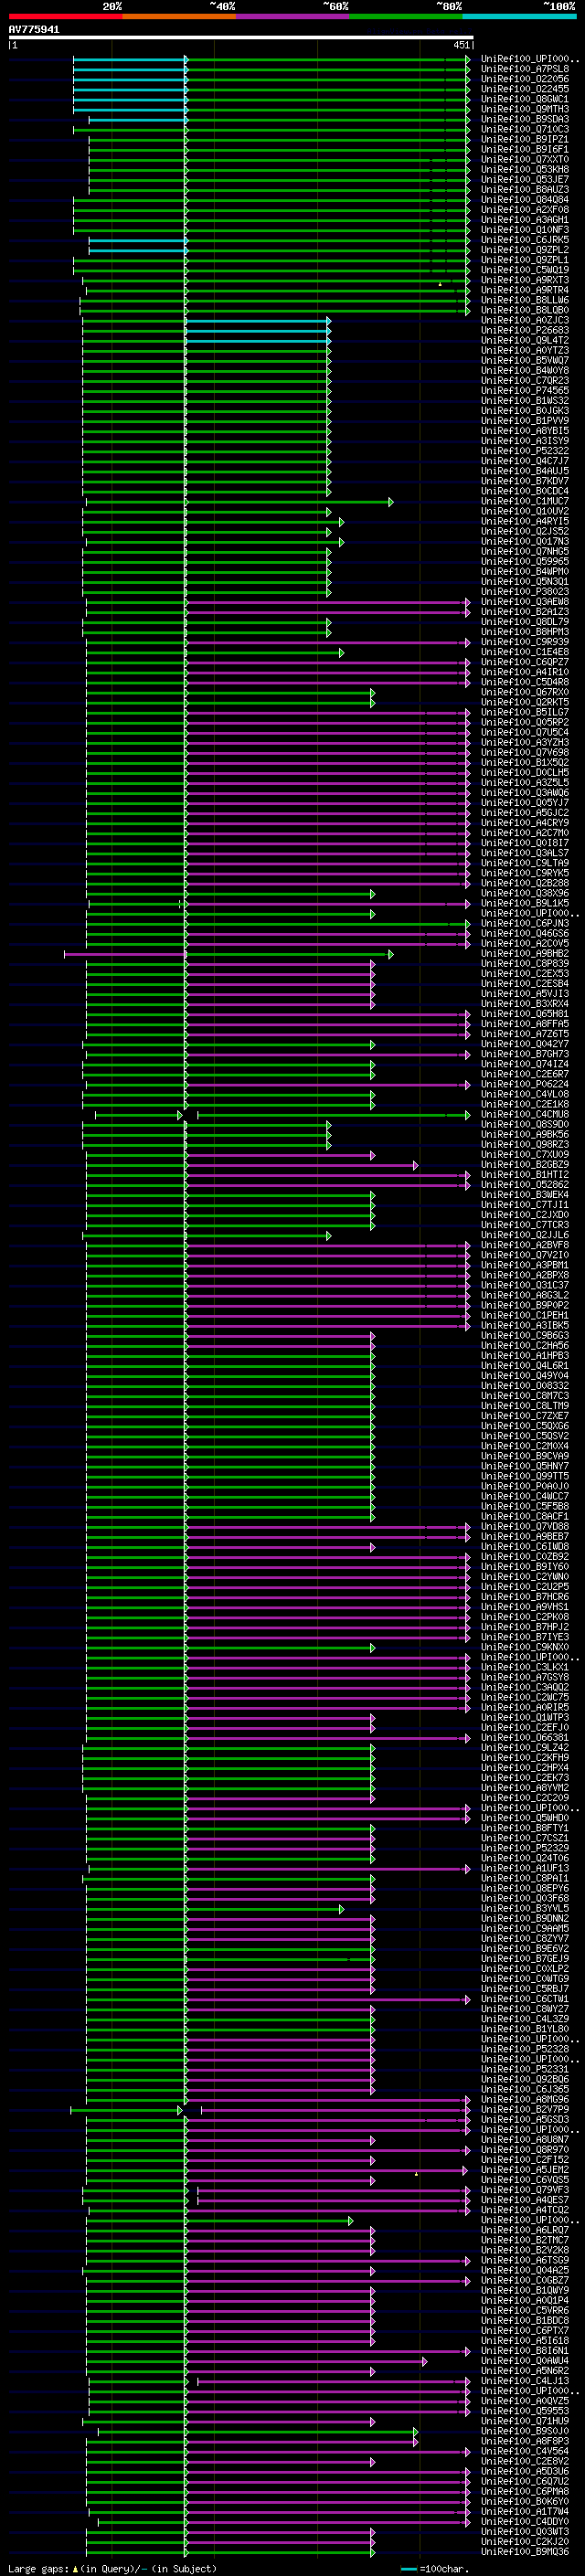Open hit UniRef100_A3PBM1

[x=525, y=1265]
